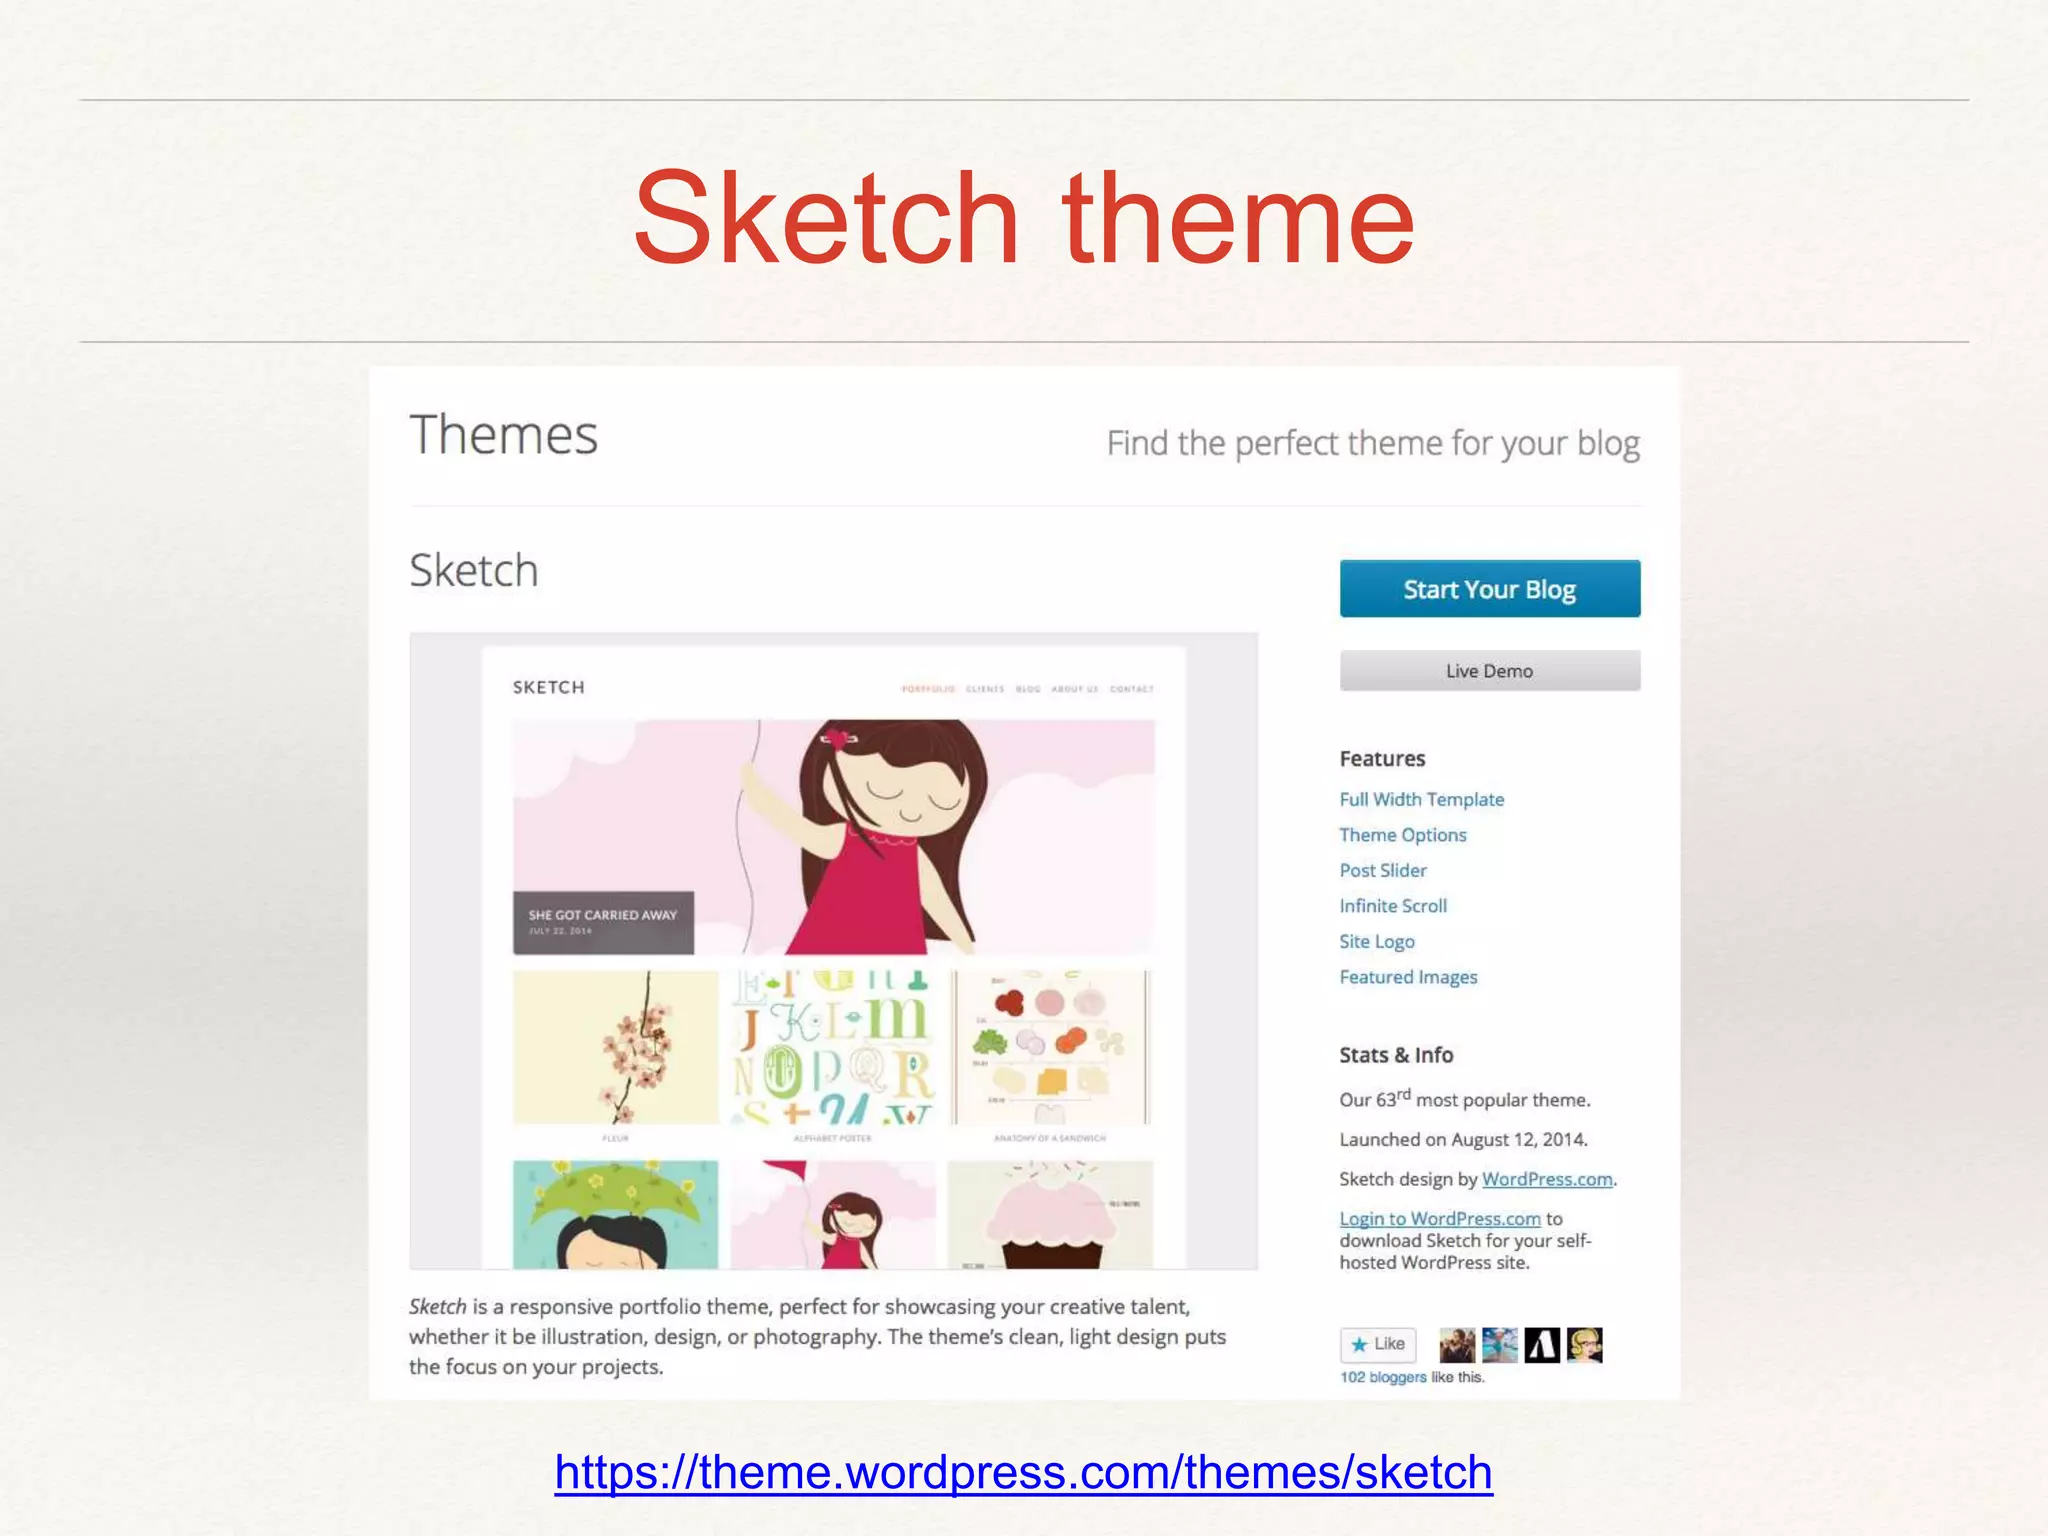Select the Contact menu item in preview
This screenshot has height=1536, width=2048.
[x=1131, y=689]
